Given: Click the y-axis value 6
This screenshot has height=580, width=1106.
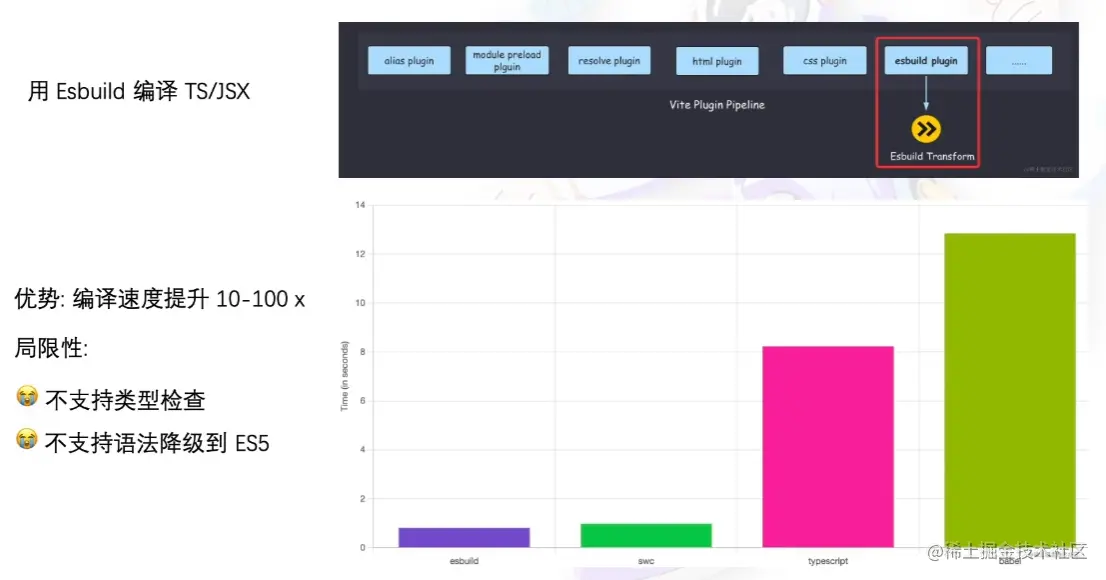Looking at the screenshot, I should 363,401.
